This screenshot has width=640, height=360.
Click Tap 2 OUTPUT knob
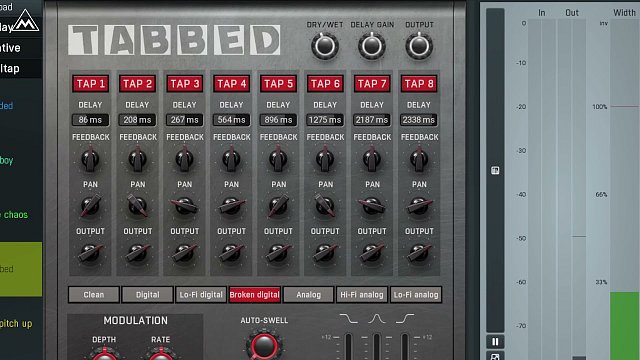(x=138, y=253)
